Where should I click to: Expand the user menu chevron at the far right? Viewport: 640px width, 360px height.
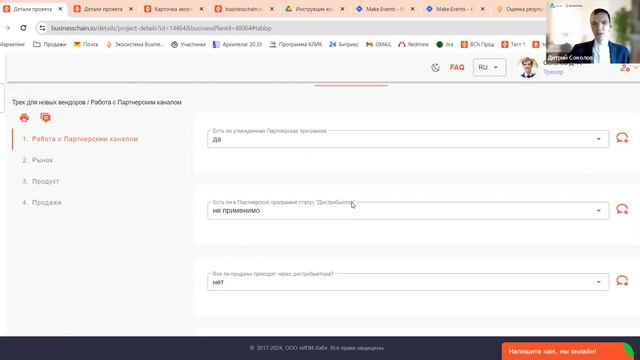[636, 67]
